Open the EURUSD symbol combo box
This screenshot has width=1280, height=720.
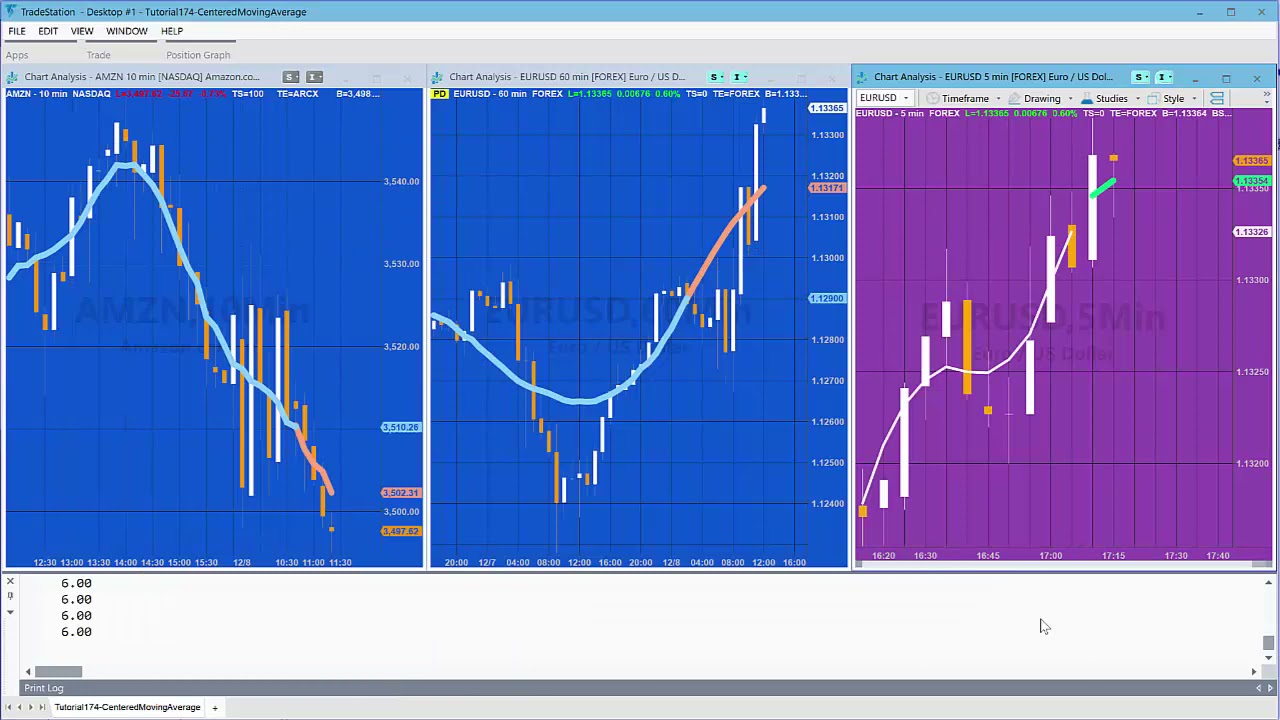(885, 98)
